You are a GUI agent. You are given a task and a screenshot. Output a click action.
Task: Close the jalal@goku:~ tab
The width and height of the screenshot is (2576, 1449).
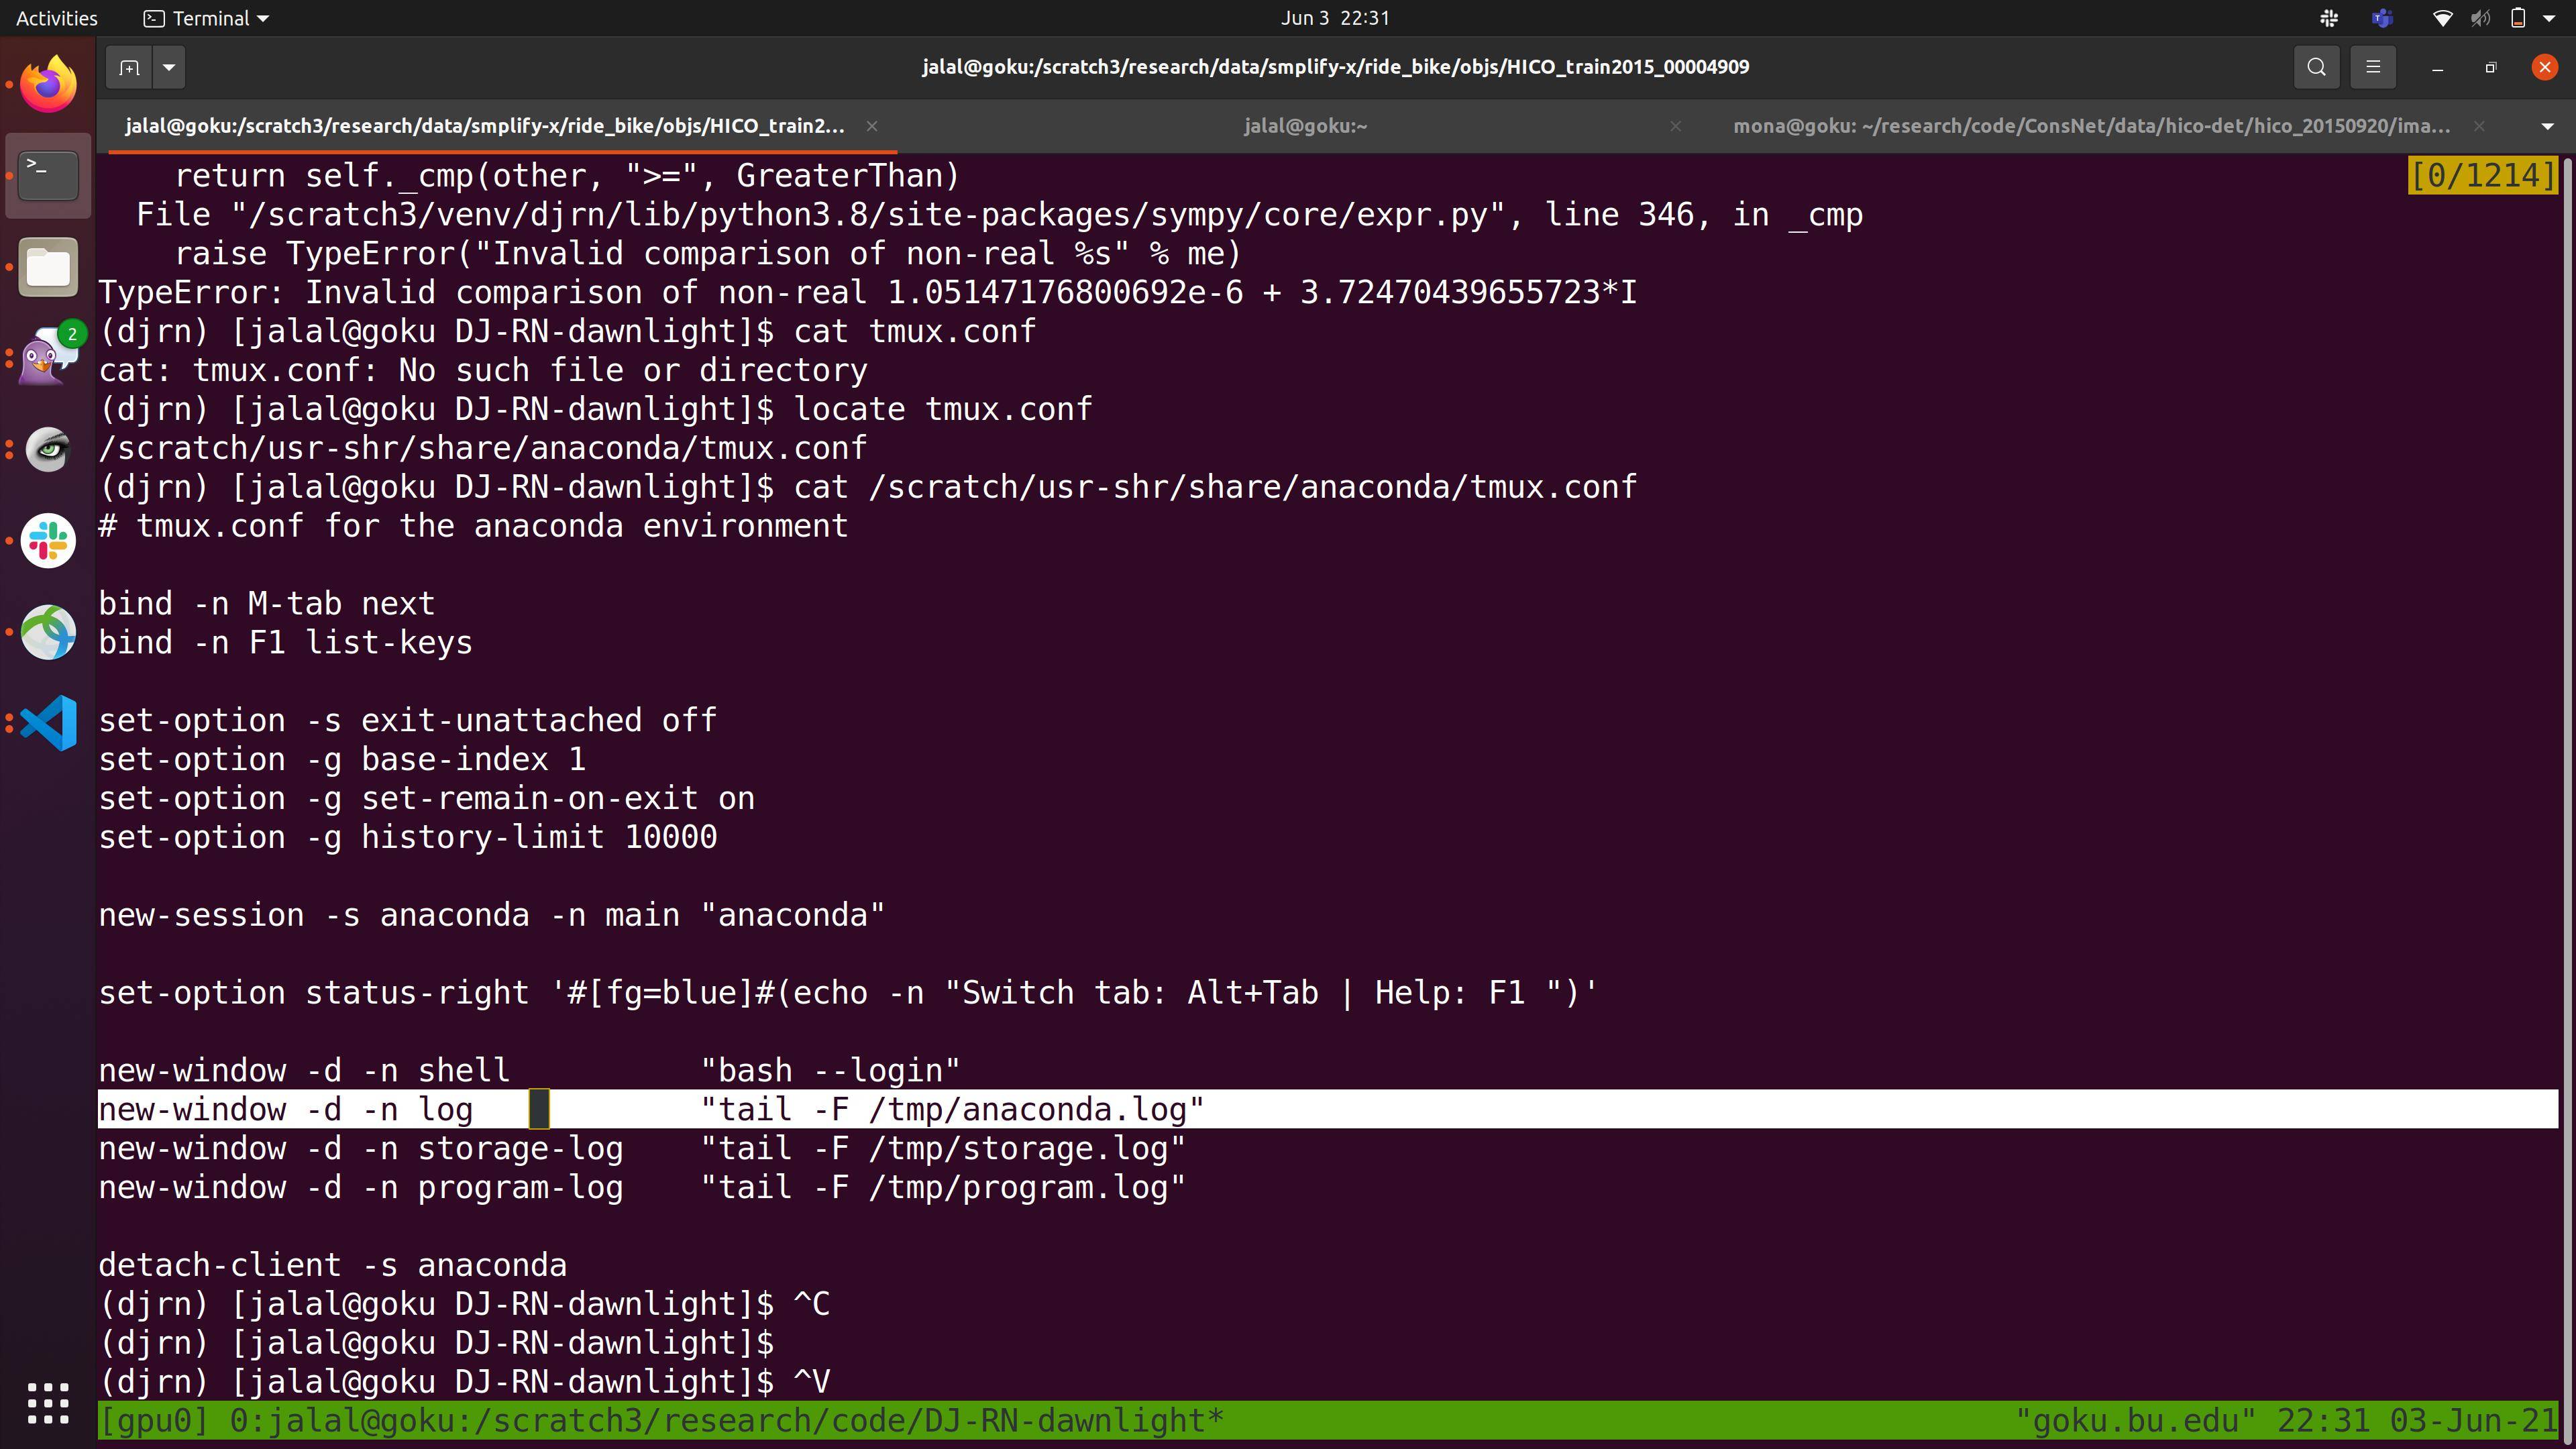coord(1676,126)
